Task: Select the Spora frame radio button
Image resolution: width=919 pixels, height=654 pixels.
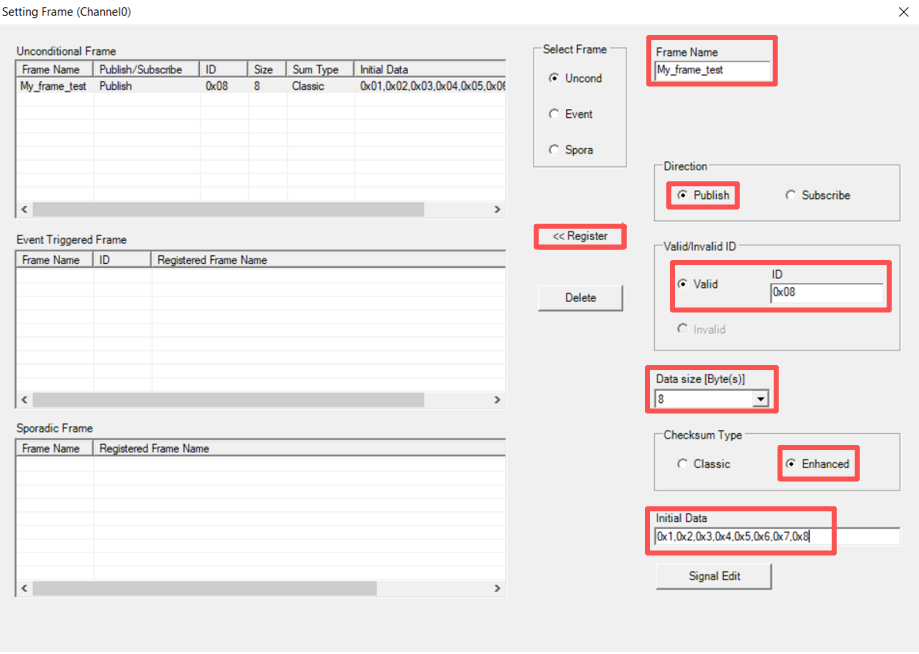Action: (x=554, y=150)
